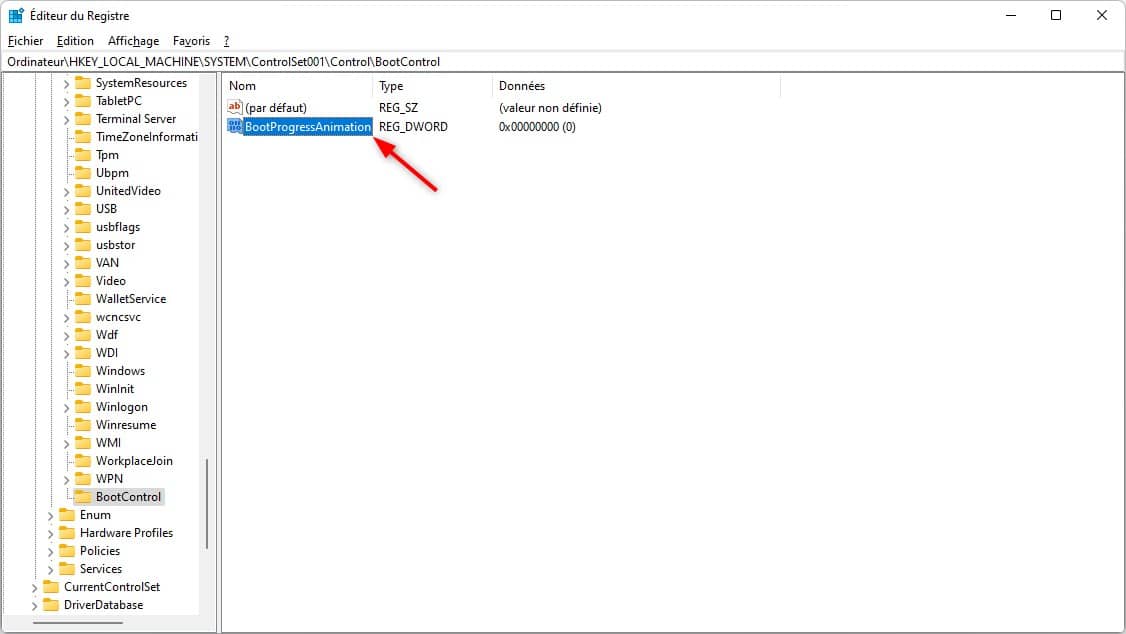Select the Services key label

click(101, 569)
